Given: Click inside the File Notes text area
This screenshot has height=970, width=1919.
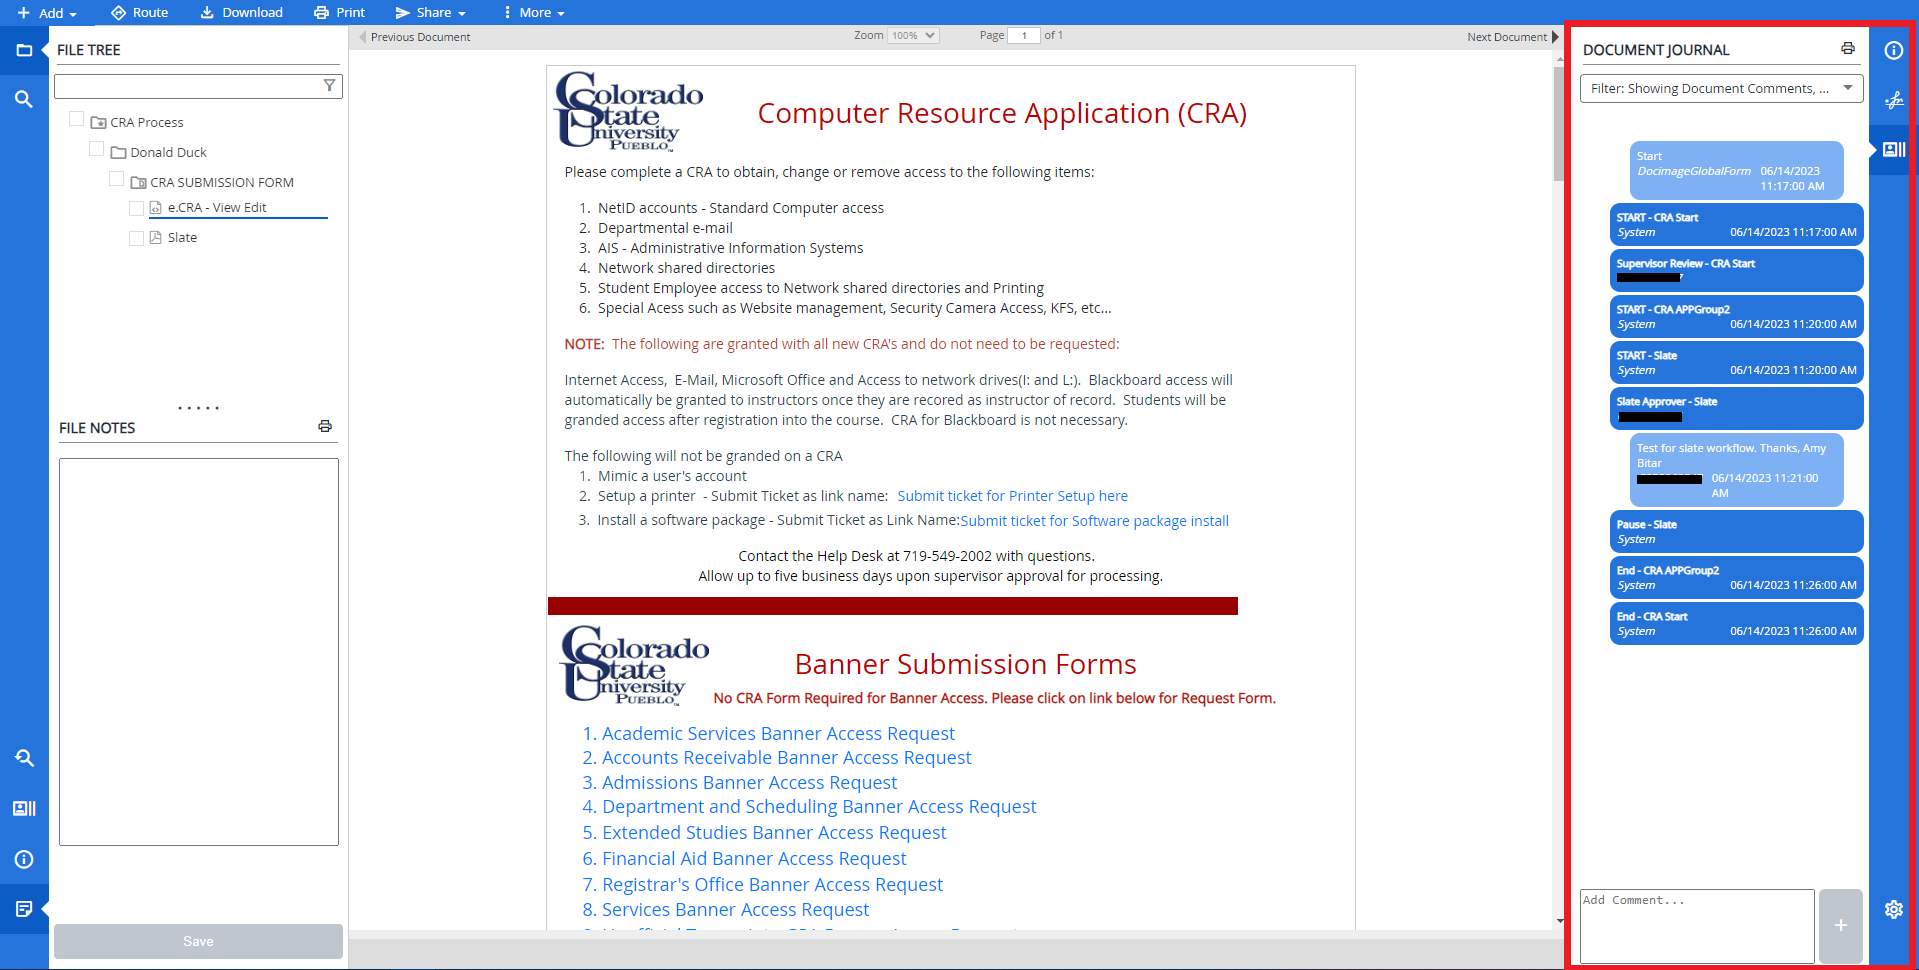Looking at the screenshot, I should (199, 652).
